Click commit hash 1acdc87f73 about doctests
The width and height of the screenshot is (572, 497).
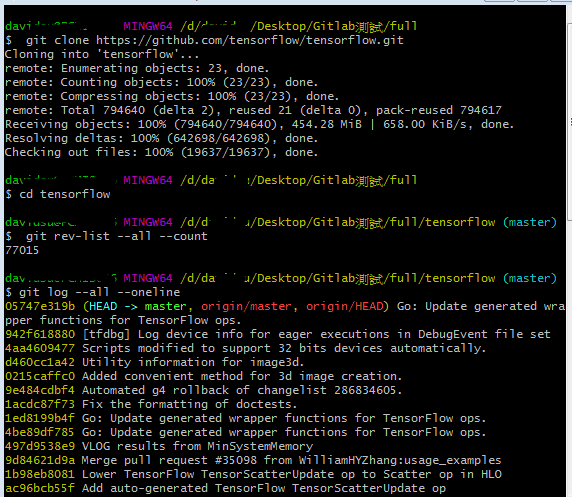[x=40, y=404]
